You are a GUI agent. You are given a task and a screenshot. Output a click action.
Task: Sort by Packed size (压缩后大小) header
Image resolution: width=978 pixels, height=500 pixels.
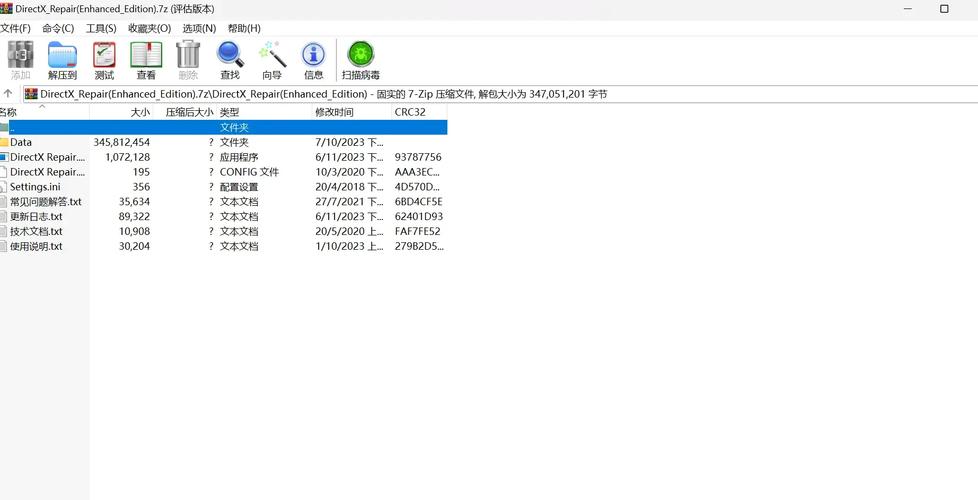click(185, 112)
